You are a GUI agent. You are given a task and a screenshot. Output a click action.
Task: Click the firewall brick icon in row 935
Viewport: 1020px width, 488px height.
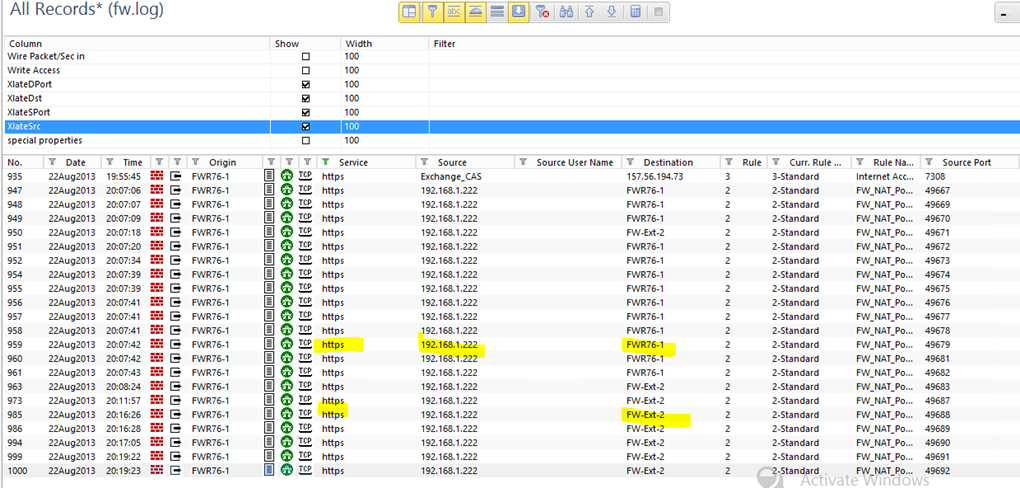157,176
